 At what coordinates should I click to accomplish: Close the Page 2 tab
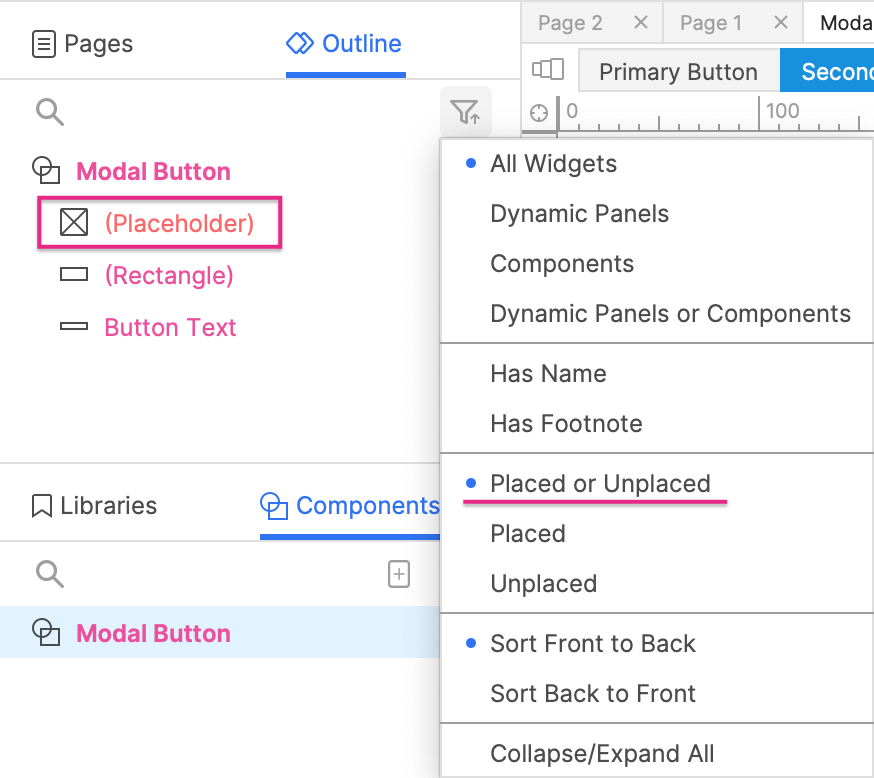(641, 22)
